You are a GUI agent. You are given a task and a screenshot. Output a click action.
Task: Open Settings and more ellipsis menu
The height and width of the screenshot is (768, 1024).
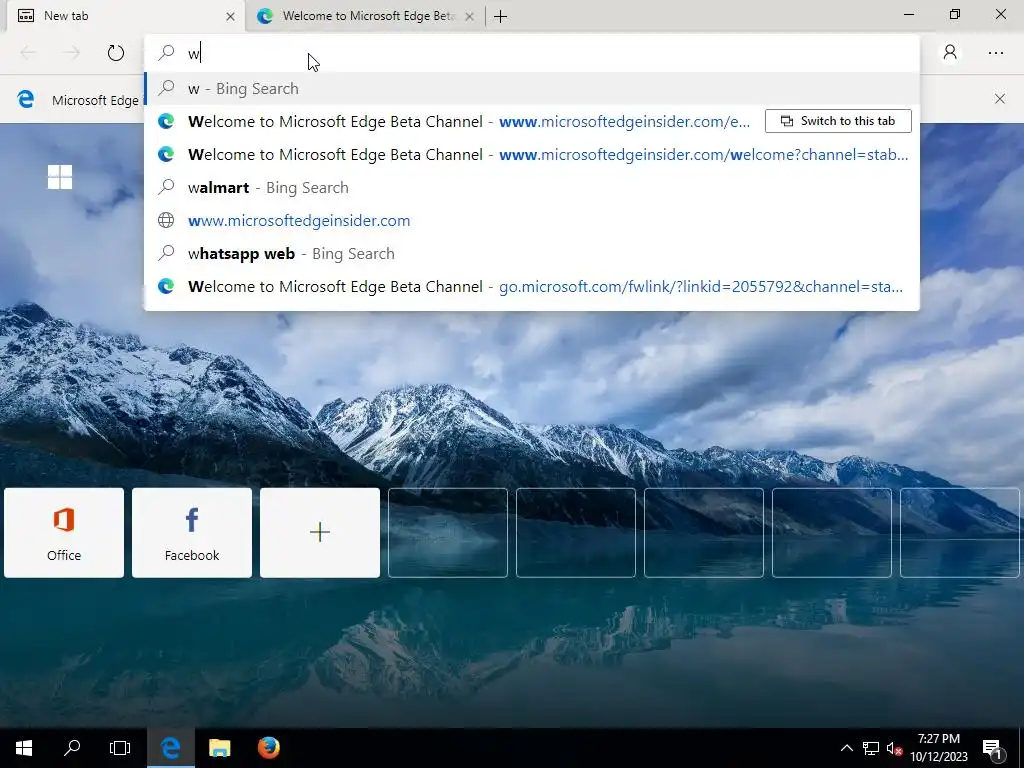coord(996,53)
